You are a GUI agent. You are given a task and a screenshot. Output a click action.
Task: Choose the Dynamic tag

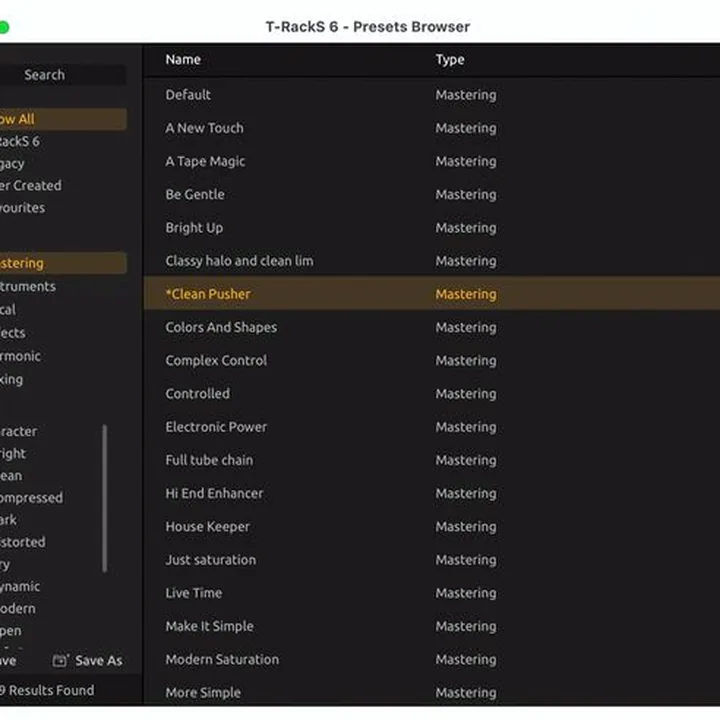click(20, 586)
